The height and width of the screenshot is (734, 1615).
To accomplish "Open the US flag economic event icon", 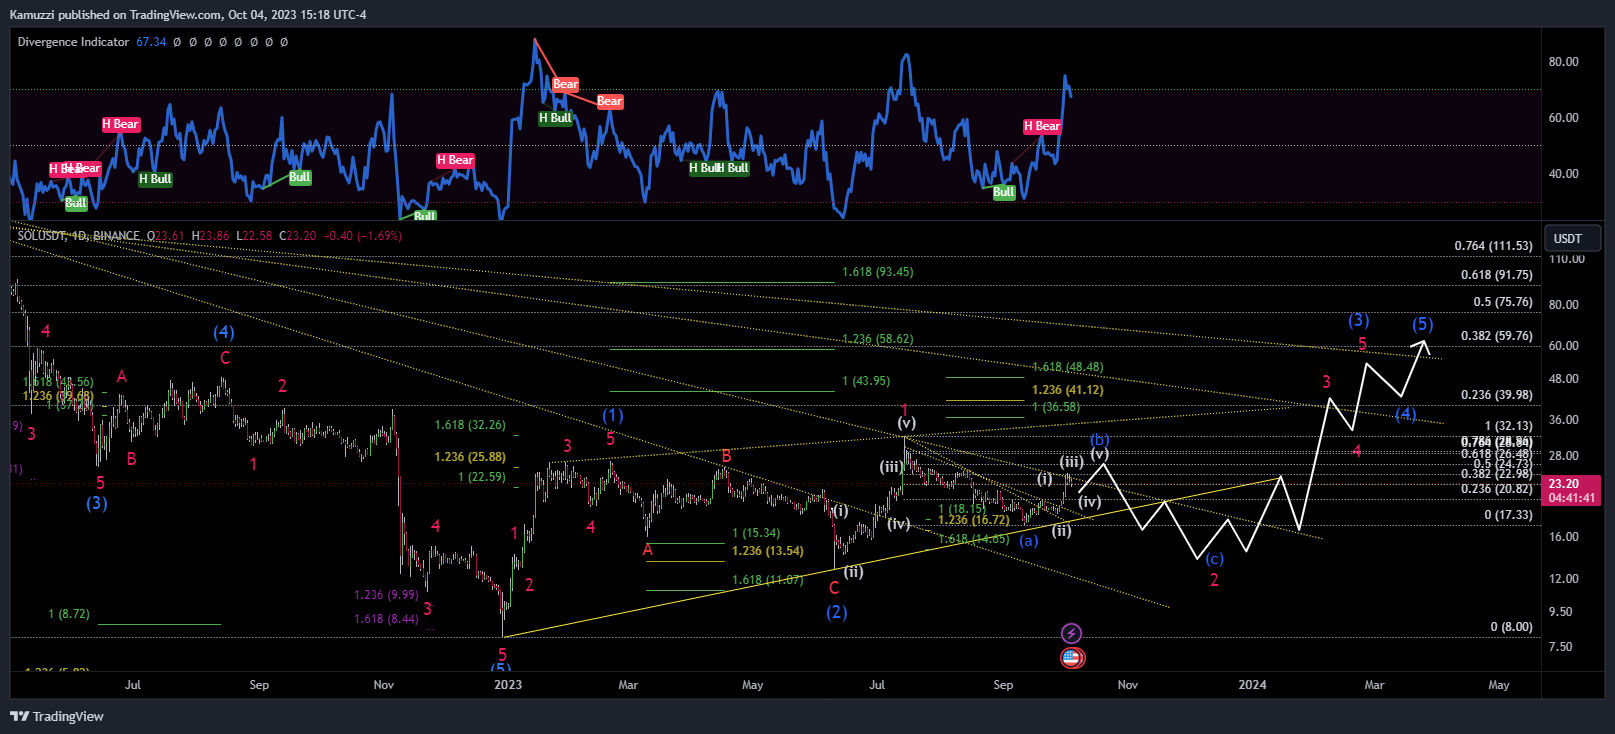I will (1072, 658).
